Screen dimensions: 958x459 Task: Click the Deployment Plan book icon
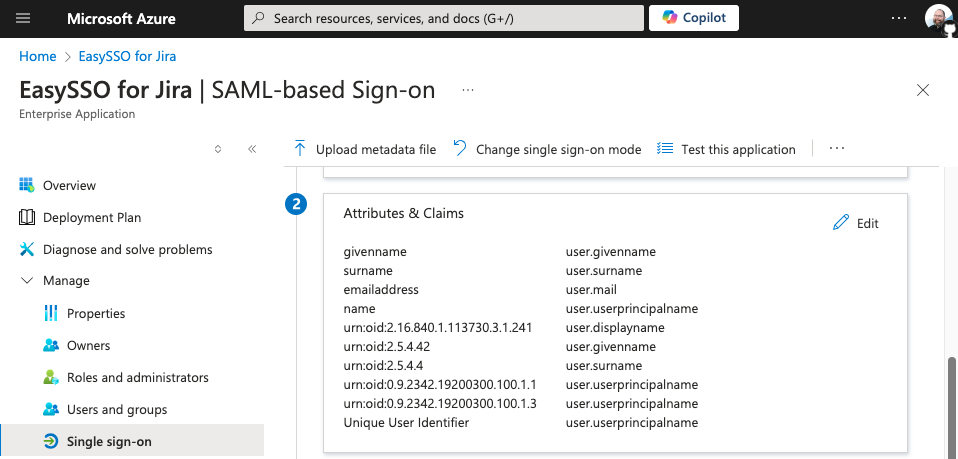(x=27, y=218)
